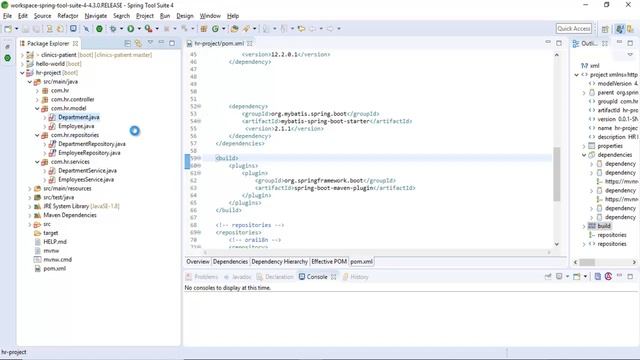Click the Open Type toolbar icon

point(234,29)
